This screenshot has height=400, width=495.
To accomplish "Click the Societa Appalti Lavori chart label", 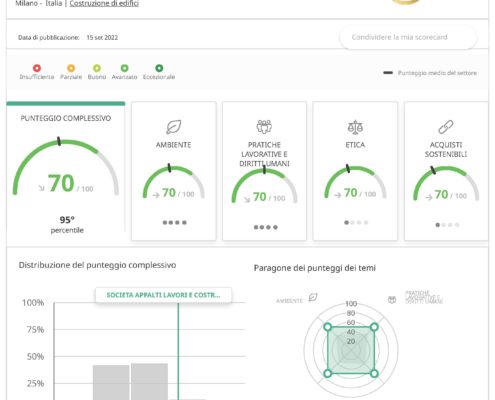I will pos(163,295).
